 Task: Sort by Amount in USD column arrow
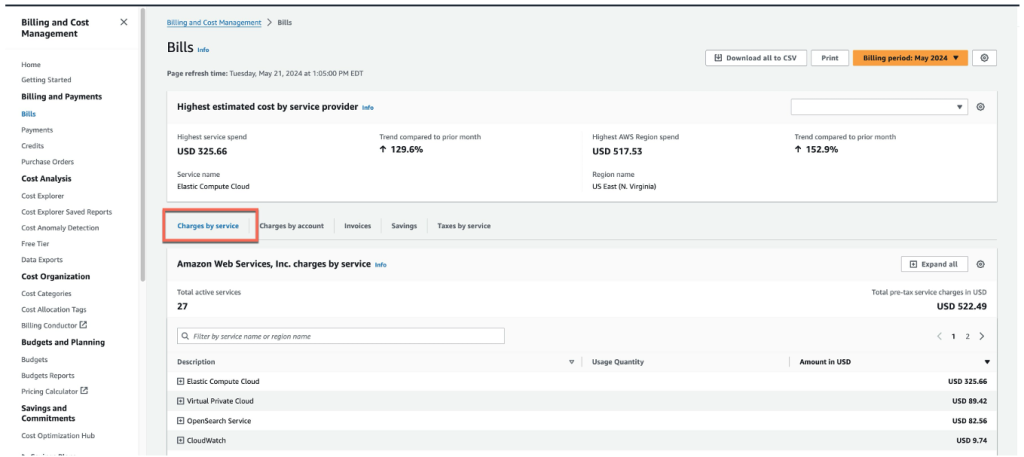click(987, 362)
